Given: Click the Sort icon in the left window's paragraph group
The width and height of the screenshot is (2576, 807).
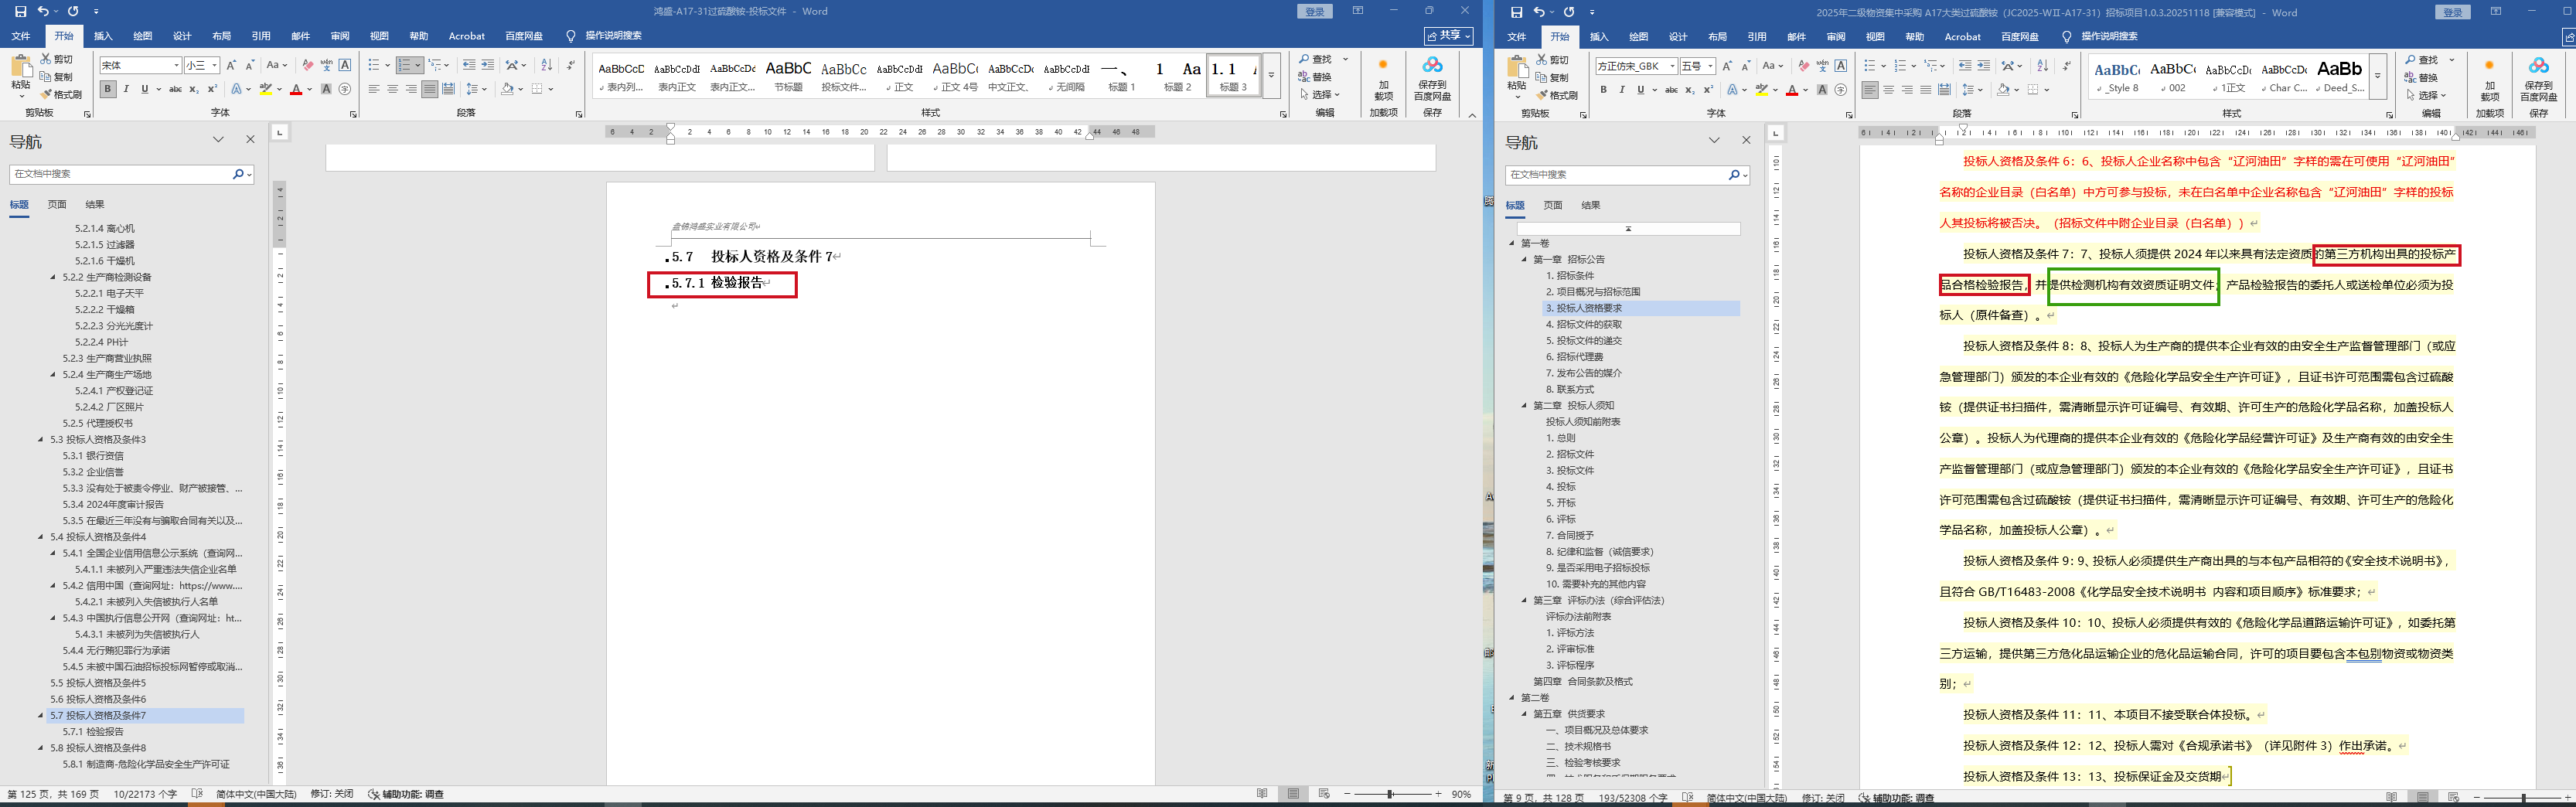Looking at the screenshot, I should 546,65.
